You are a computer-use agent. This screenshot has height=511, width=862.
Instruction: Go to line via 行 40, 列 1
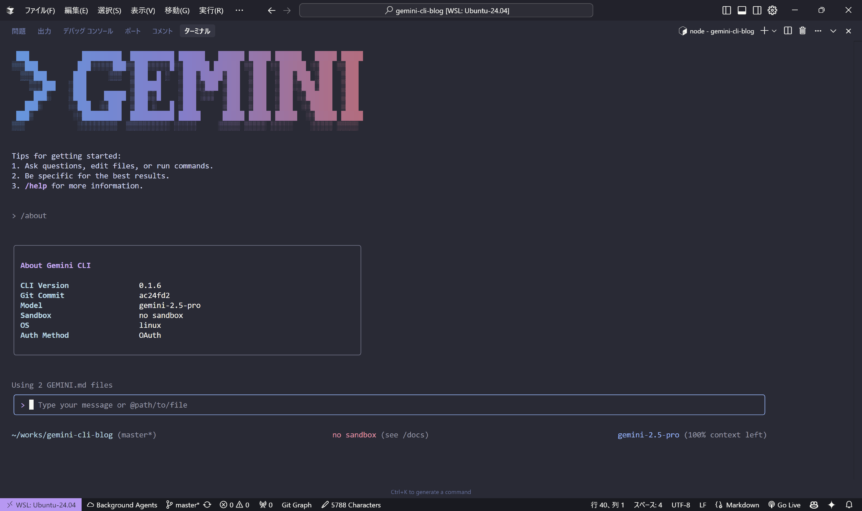click(607, 505)
